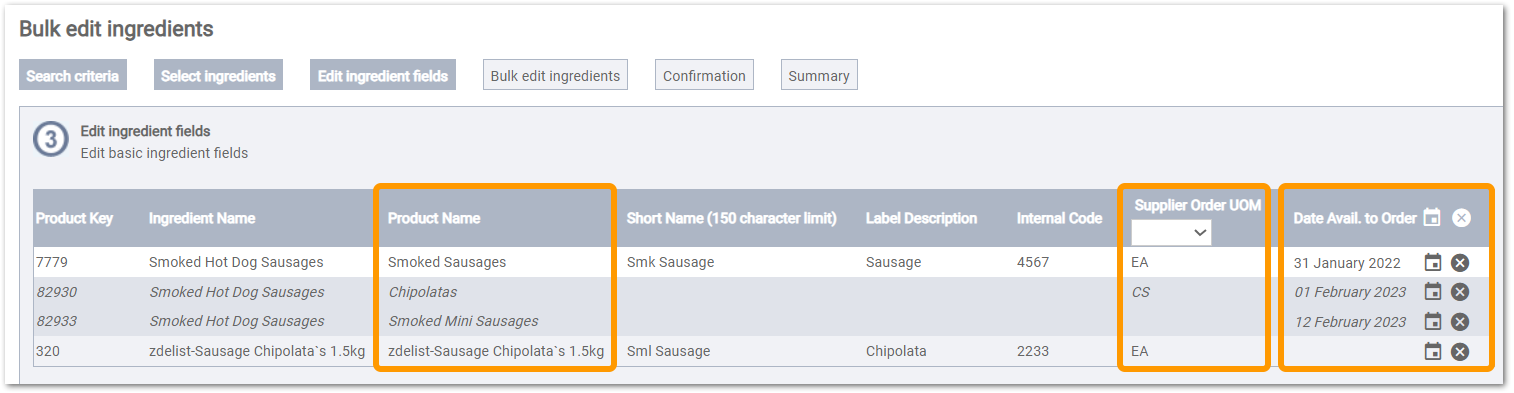Click the 4567 internal code cell
The width and height of the screenshot is (1514, 393).
(x=1064, y=263)
